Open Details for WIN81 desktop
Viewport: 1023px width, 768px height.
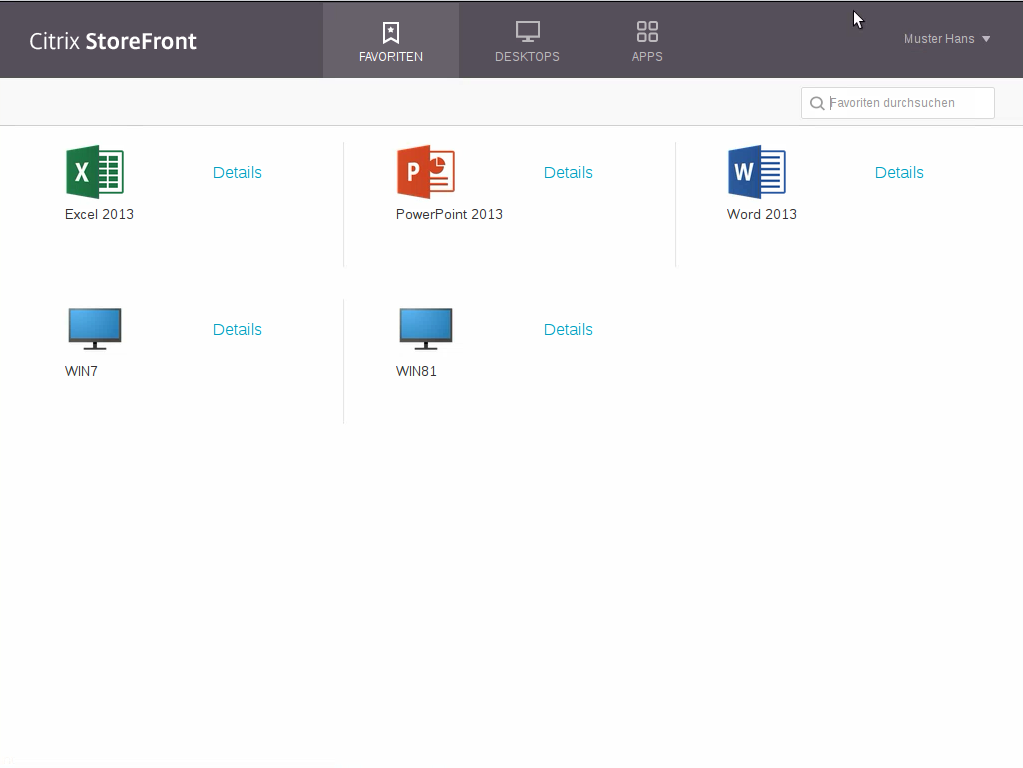[568, 329]
